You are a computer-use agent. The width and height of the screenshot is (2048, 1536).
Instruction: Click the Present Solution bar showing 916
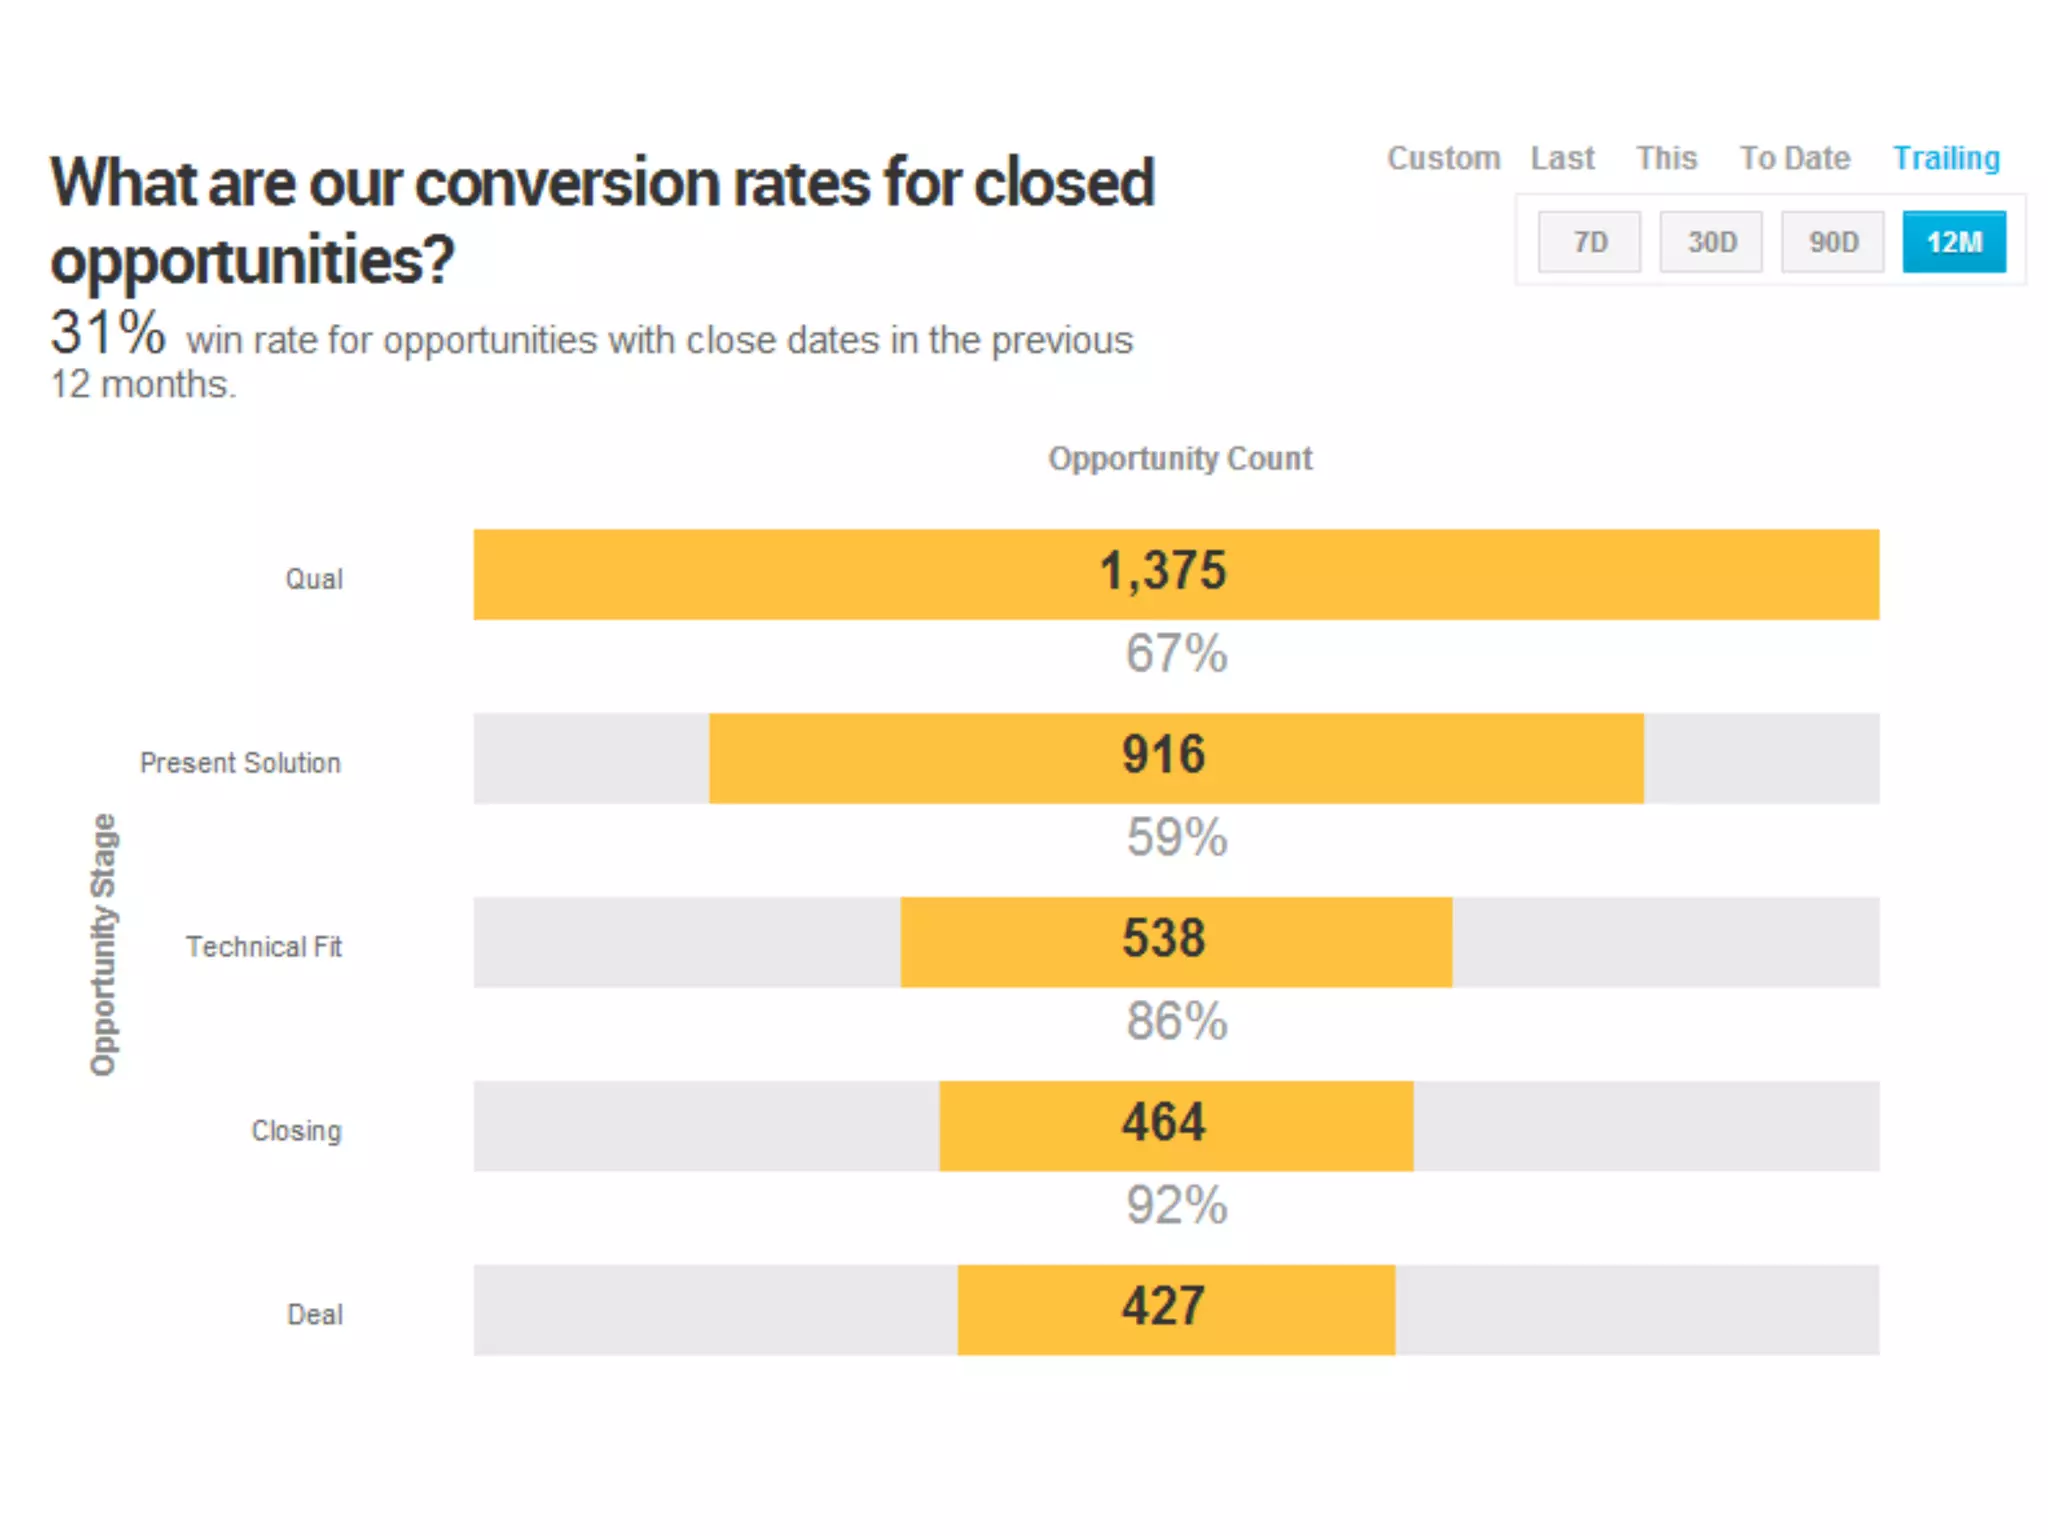pos(1176,758)
